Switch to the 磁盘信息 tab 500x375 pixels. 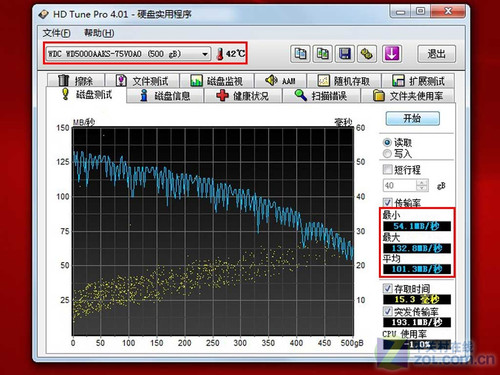(165, 96)
